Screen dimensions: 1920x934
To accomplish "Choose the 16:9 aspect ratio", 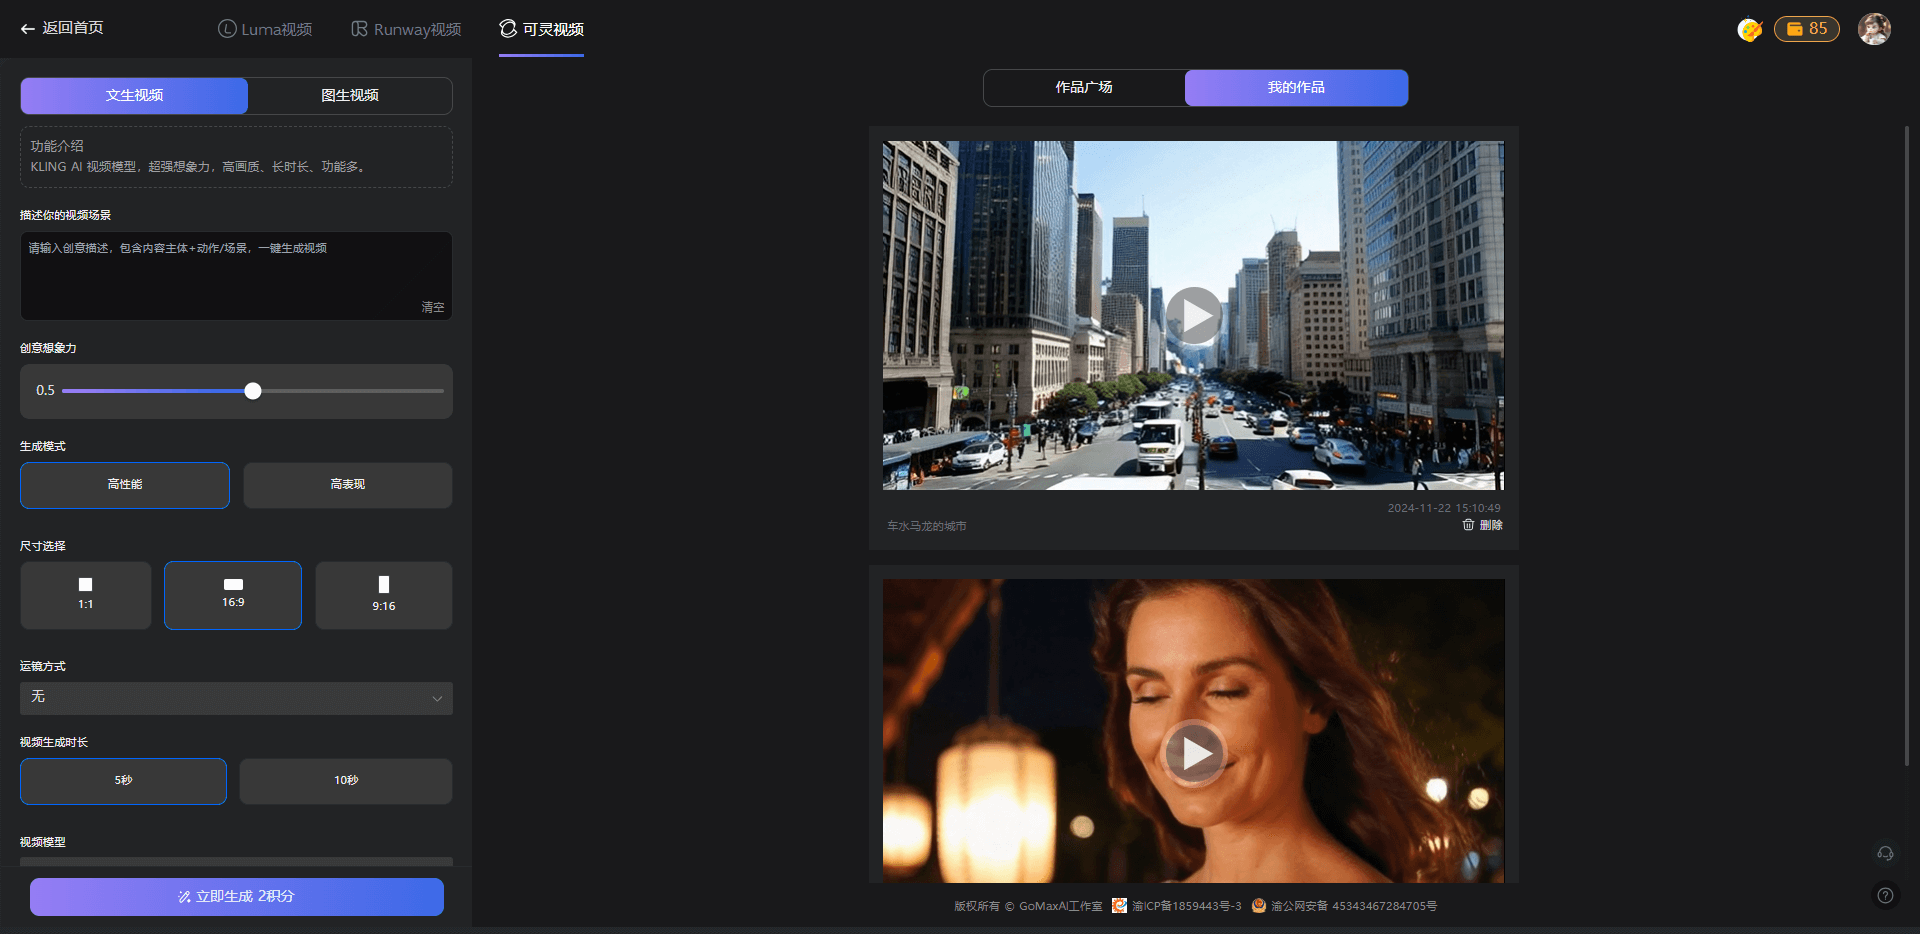I will pyautogui.click(x=233, y=595).
